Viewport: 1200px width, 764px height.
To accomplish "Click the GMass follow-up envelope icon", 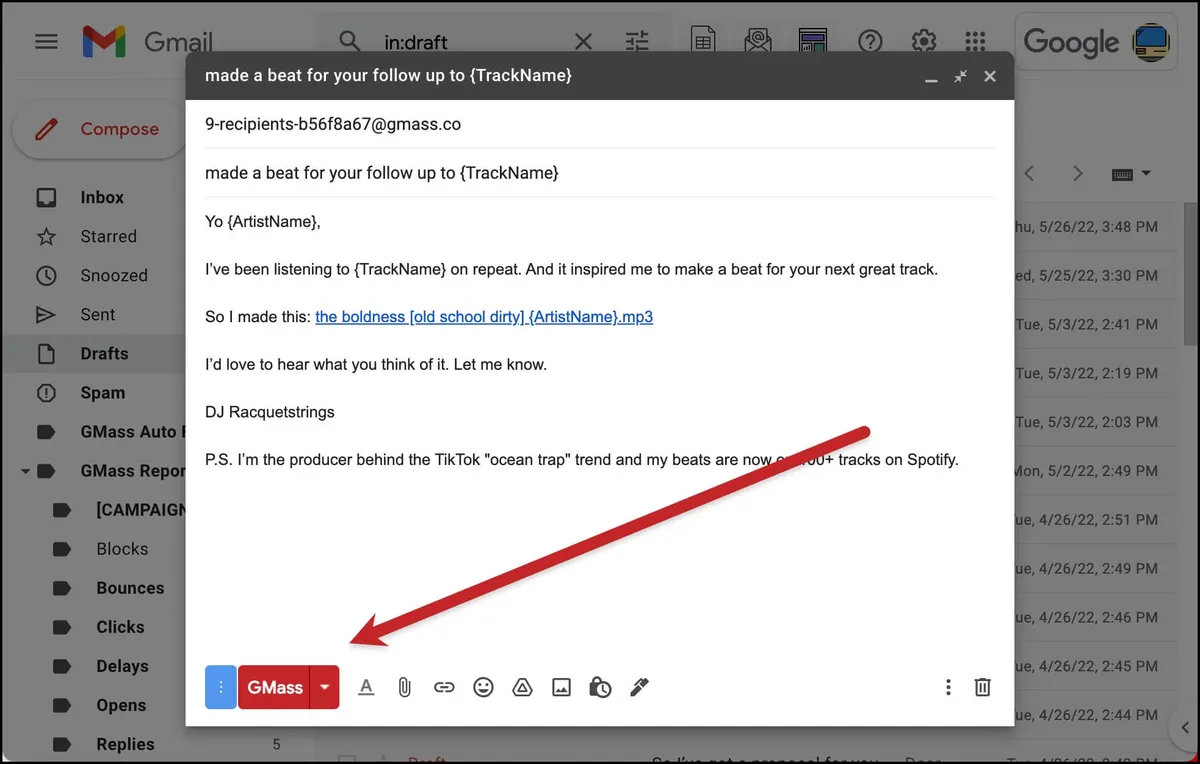I will coord(758,42).
